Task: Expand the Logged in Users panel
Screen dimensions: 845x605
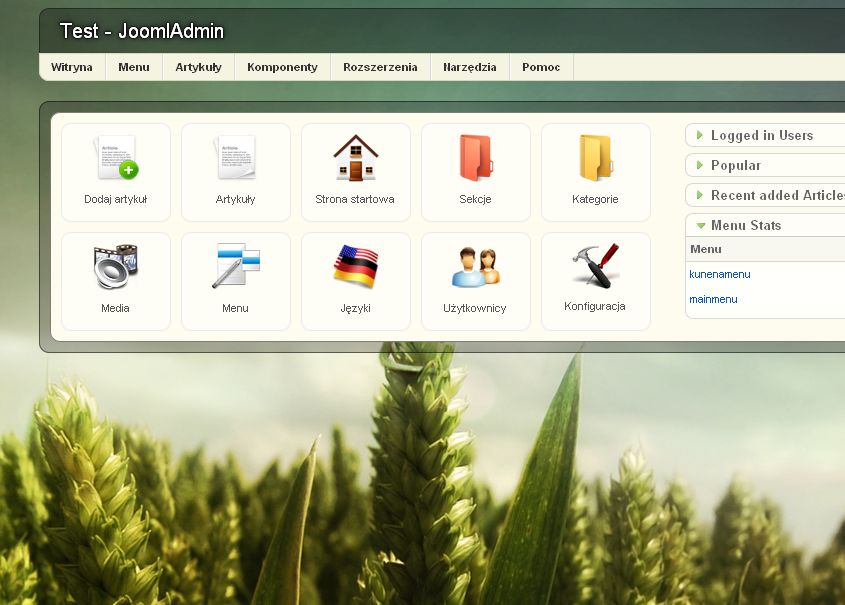Action: click(x=761, y=135)
